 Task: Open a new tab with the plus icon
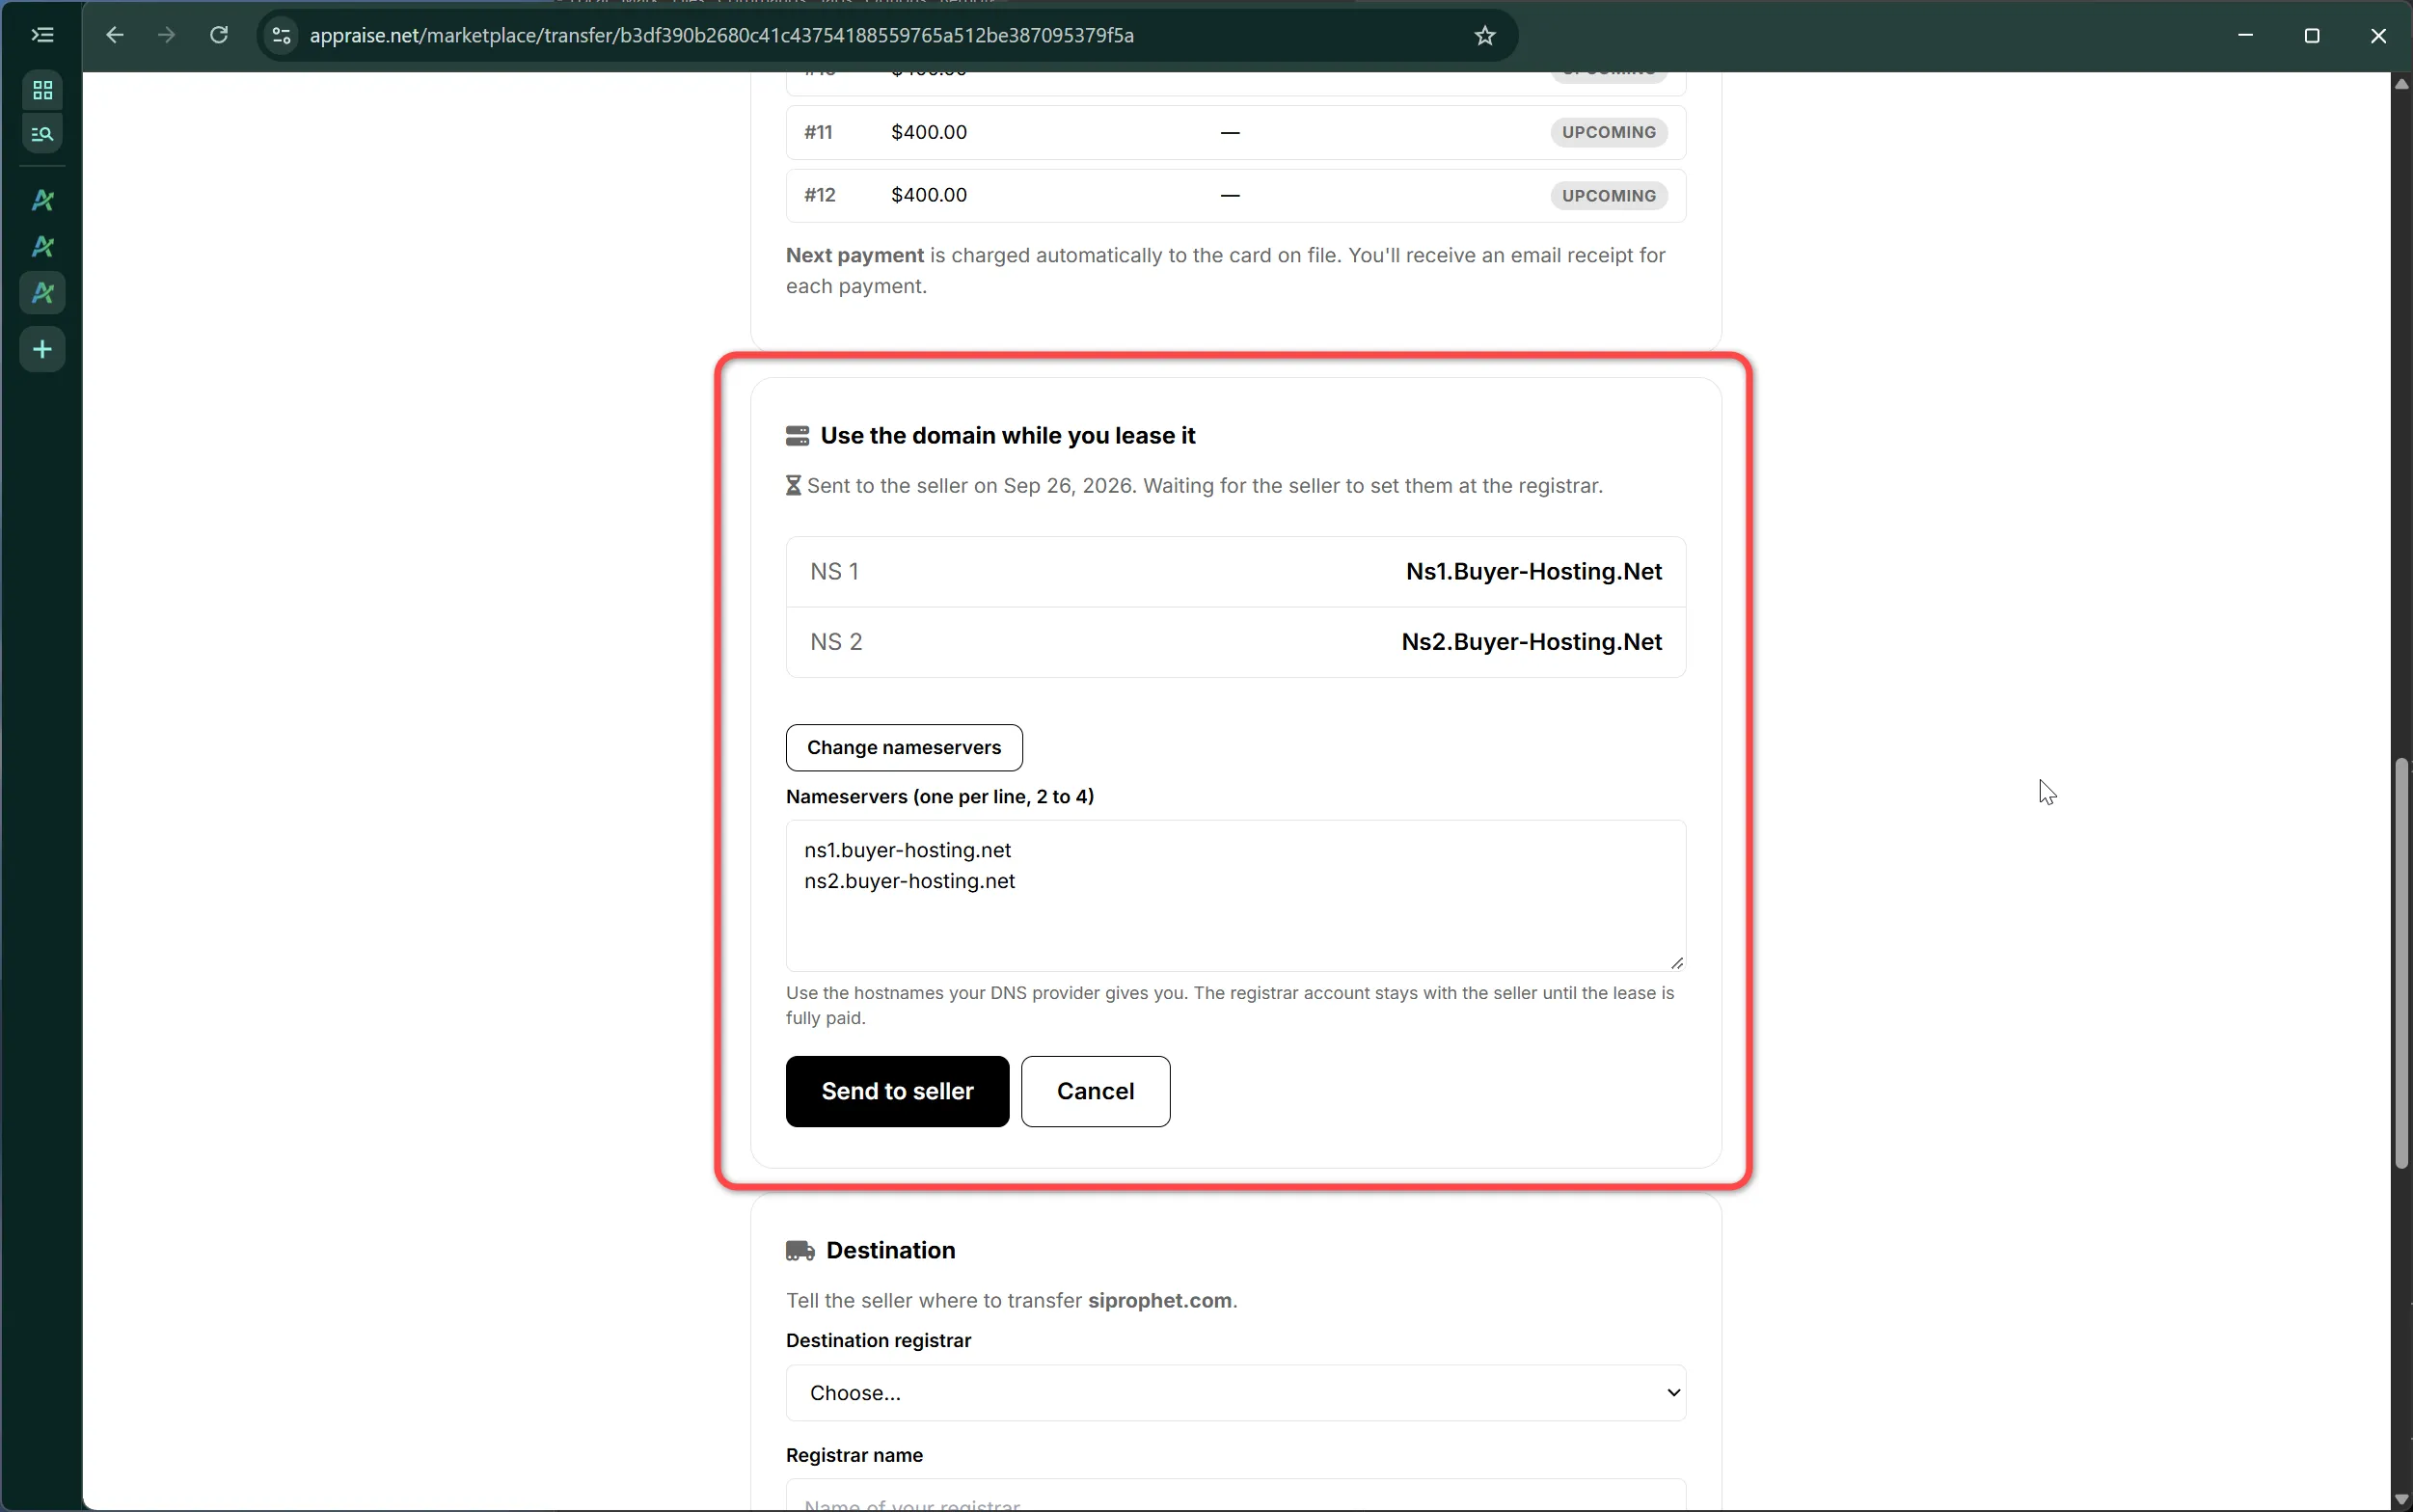(x=42, y=349)
